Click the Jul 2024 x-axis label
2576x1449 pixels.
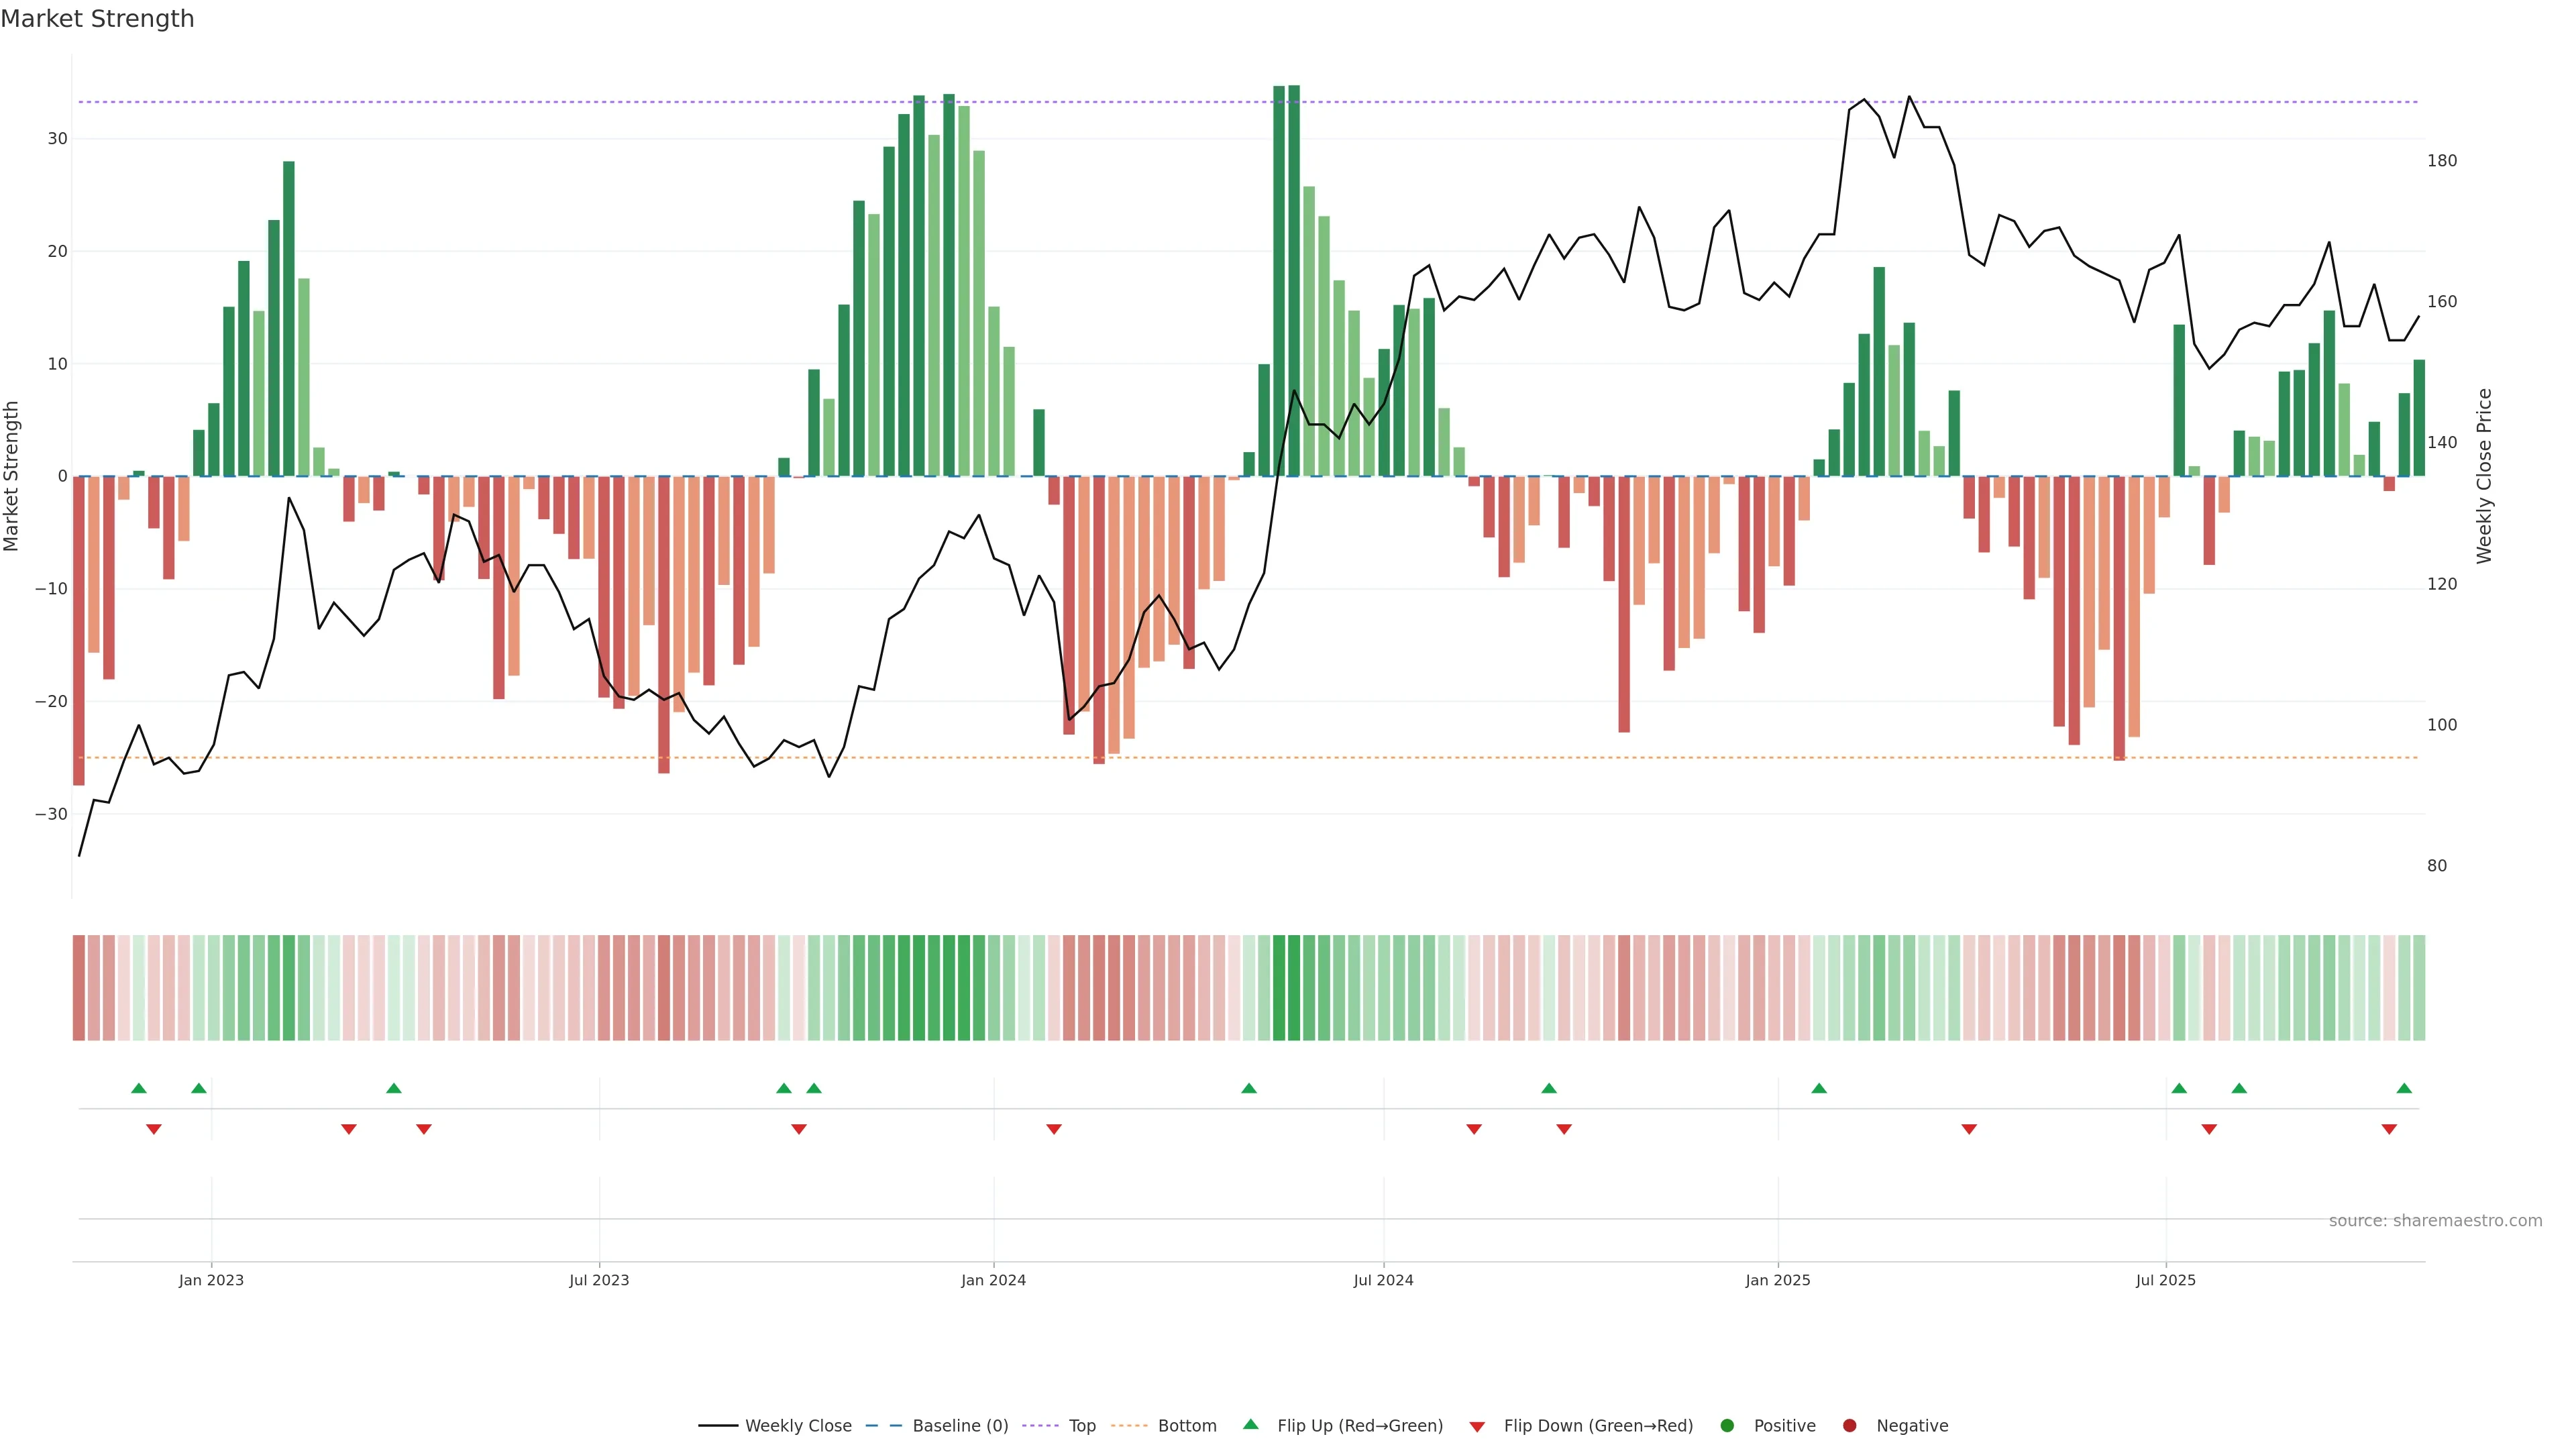[x=1383, y=1280]
